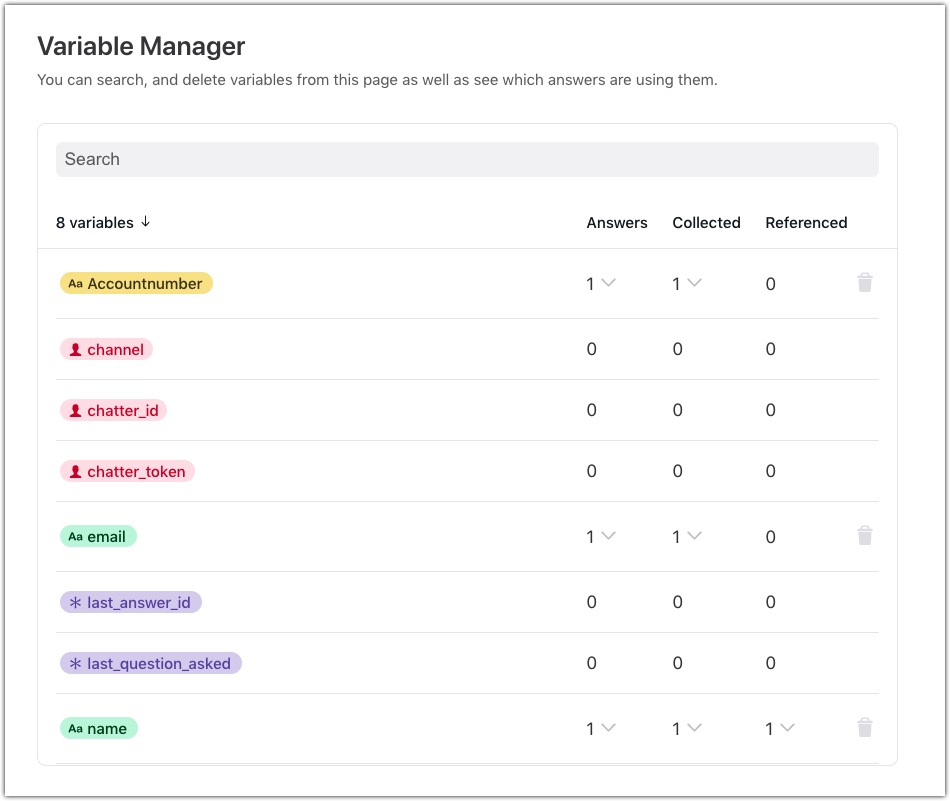Click the trash icon for email variable
The width and height of the screenshot is (950, 801).
[x=865, y=536]
